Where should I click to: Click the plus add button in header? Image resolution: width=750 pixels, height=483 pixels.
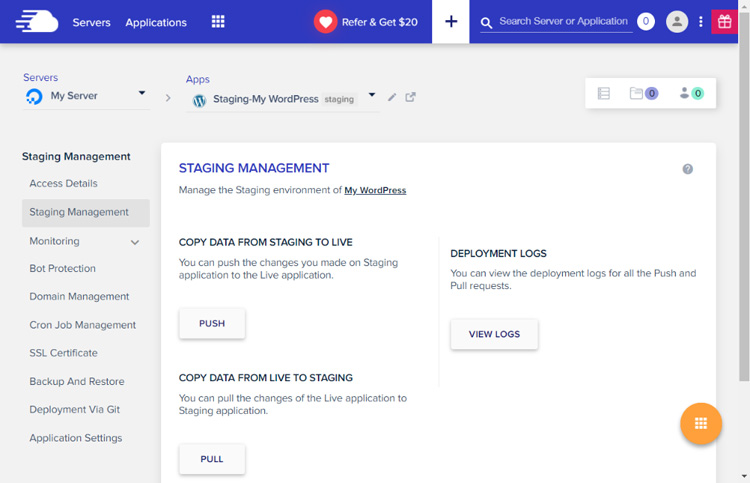pyautogui.click(x=451, y=22)
